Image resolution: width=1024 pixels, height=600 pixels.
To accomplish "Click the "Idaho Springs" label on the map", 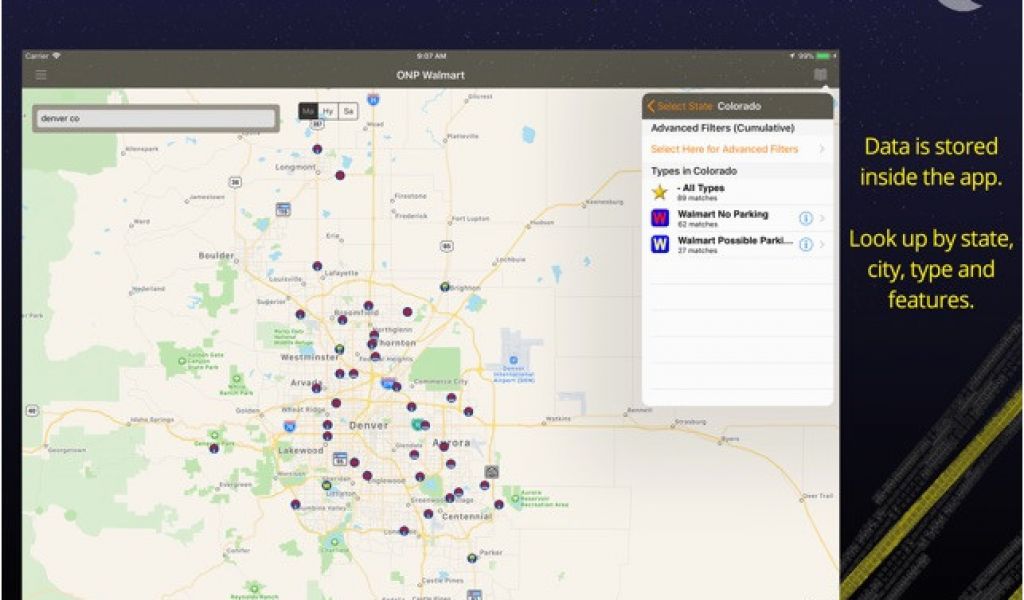I will (152, 420).
